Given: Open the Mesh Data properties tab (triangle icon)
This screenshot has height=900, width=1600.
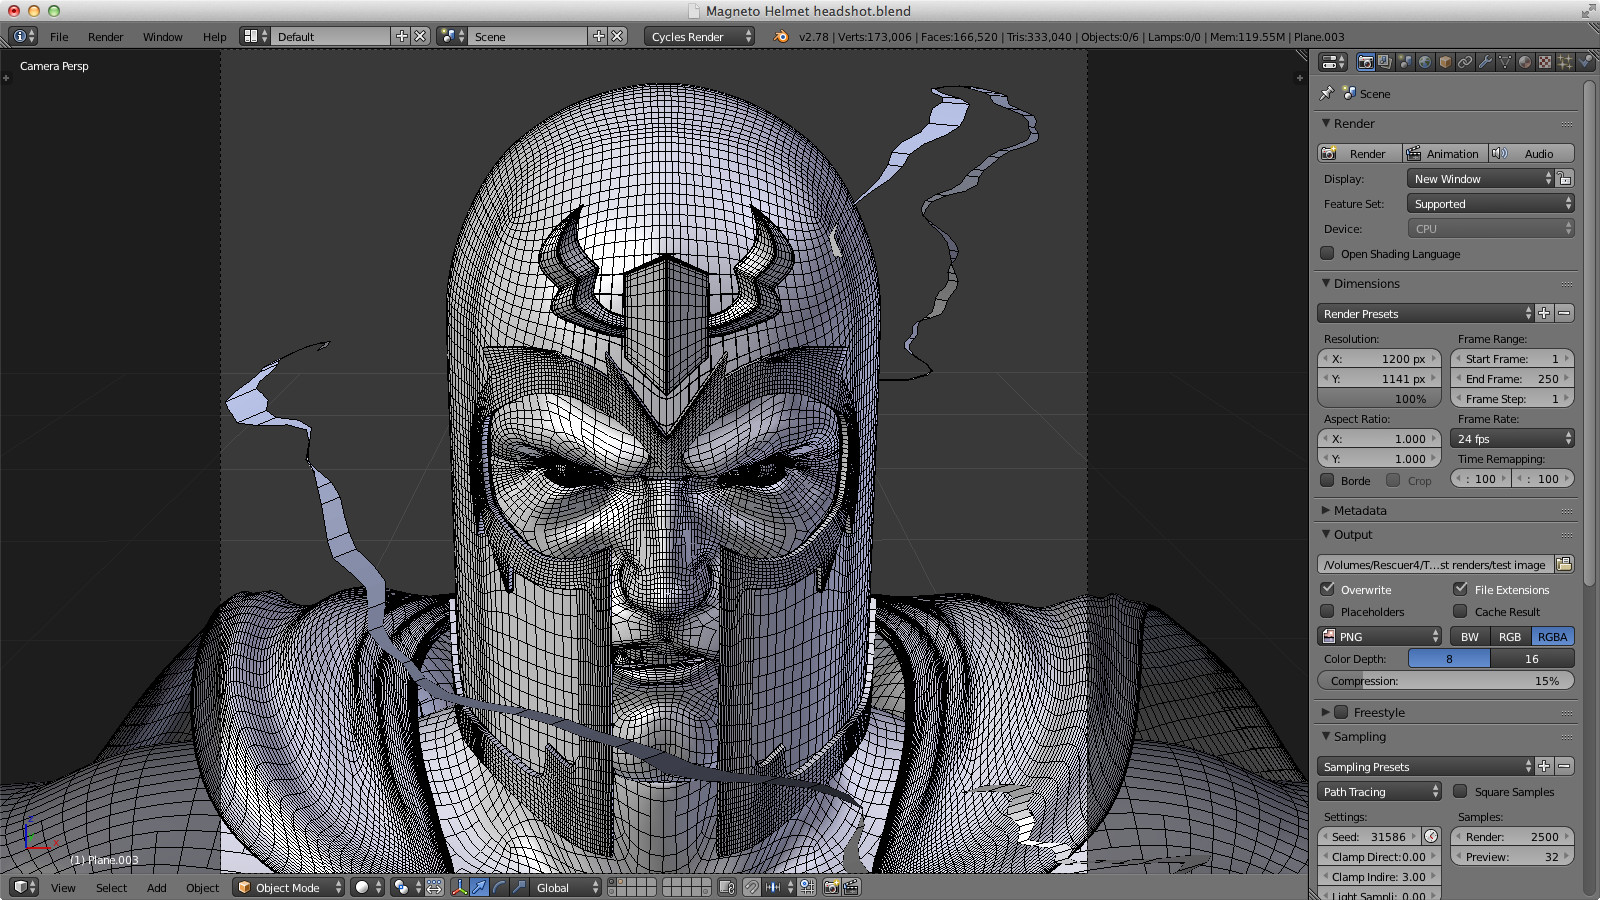Looking at the screenshot, I should point(1505,62).
